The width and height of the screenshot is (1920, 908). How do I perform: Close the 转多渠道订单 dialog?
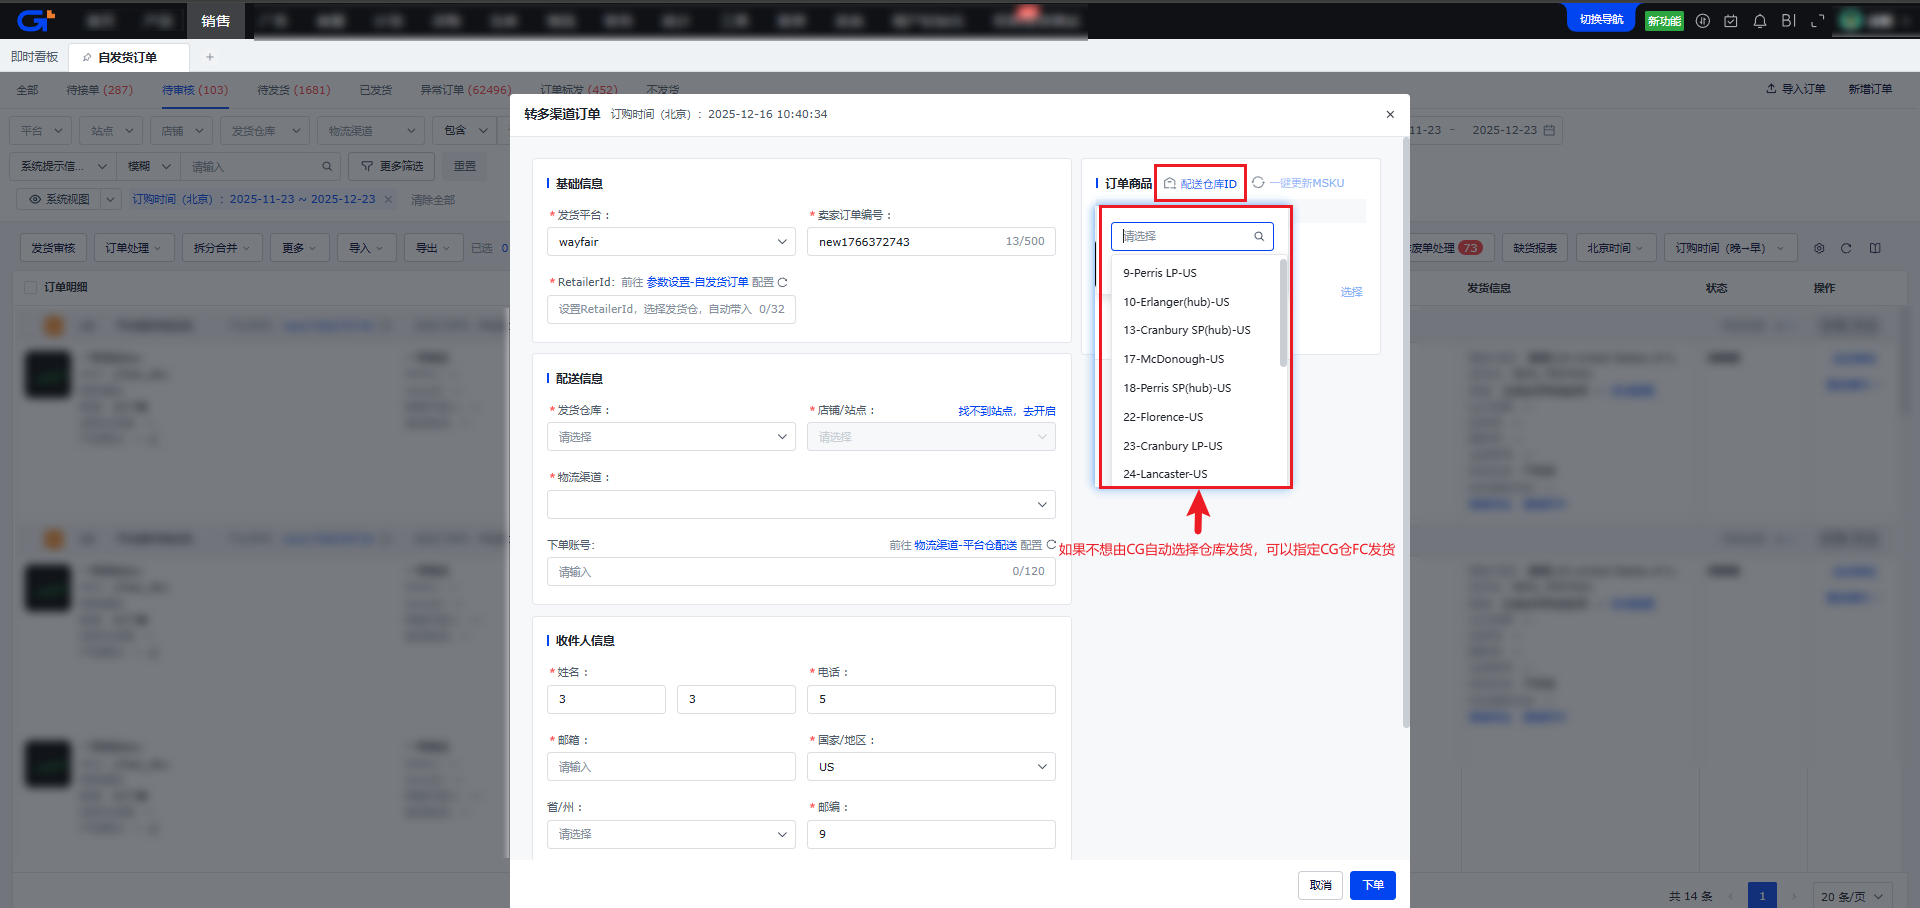(x=1390, y=114)
